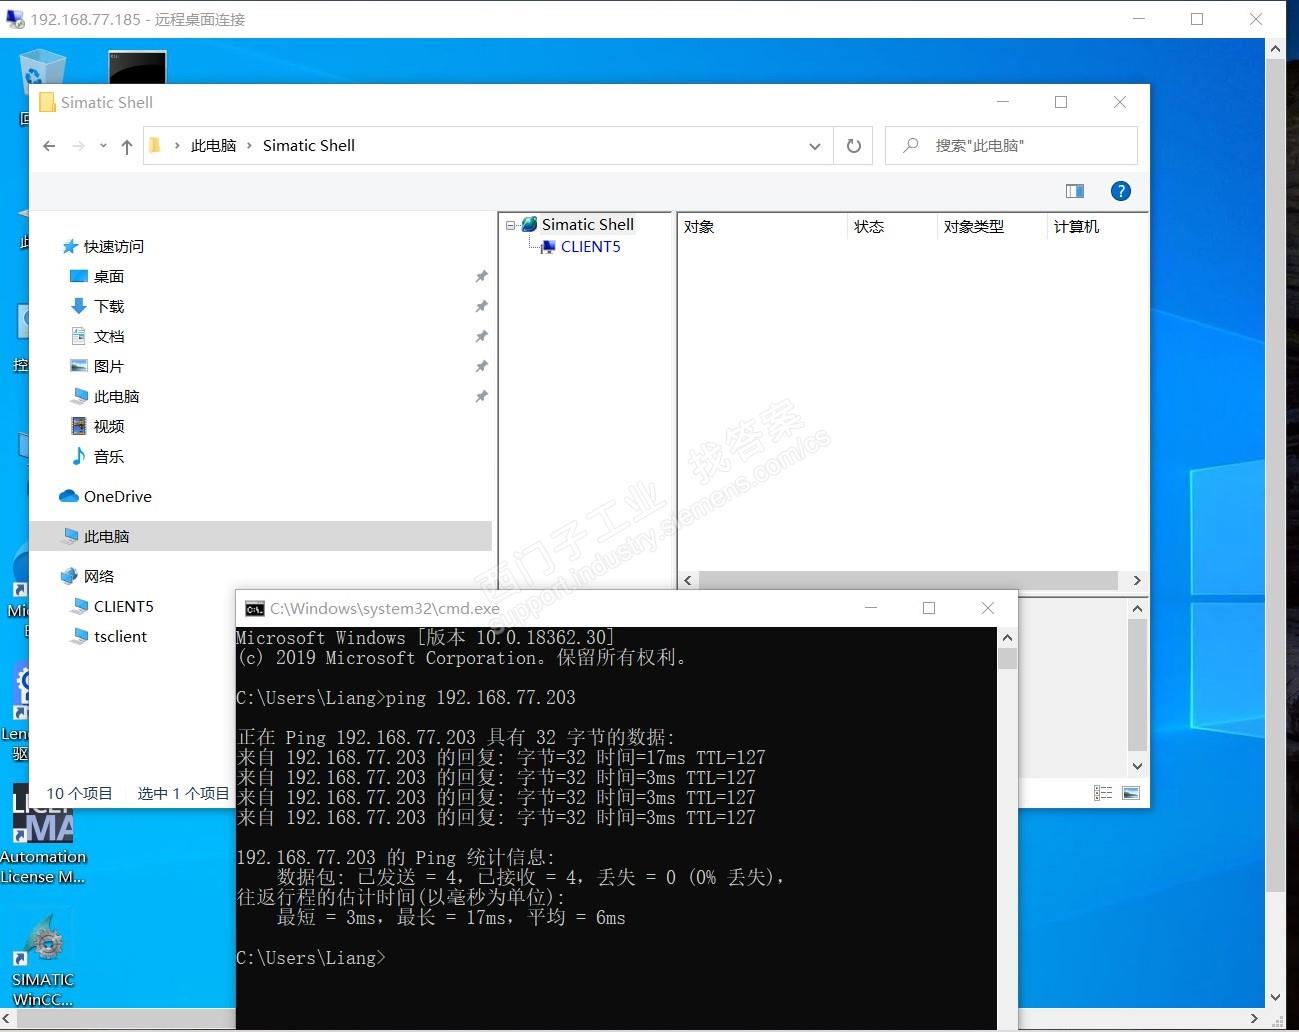1299x1032 pixels.
Task: Sort by the 状态 column header
Action: coord(892,227)
